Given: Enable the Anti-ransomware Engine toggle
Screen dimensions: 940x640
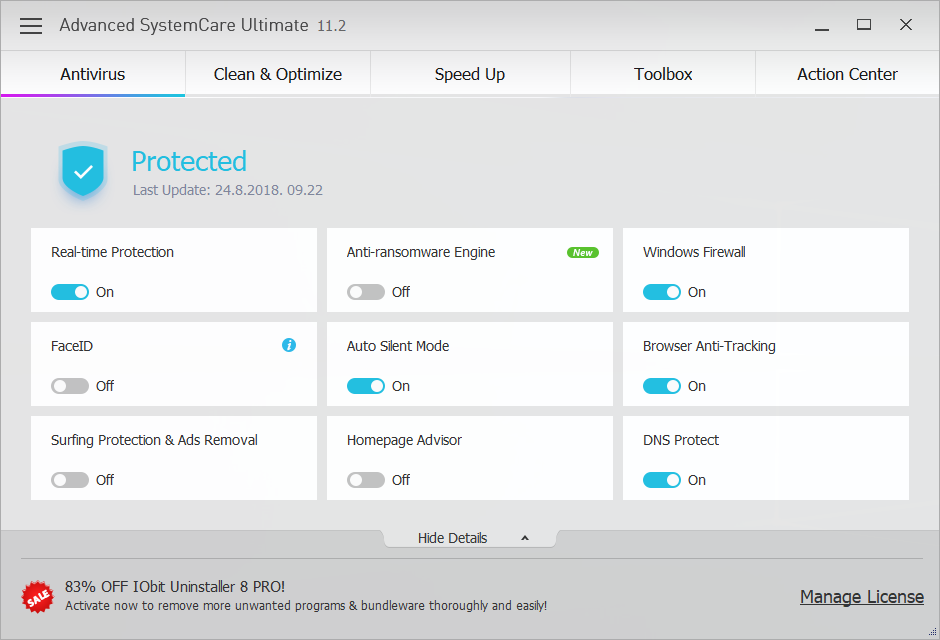Looking at the screenshot, I should pos(366,292).
